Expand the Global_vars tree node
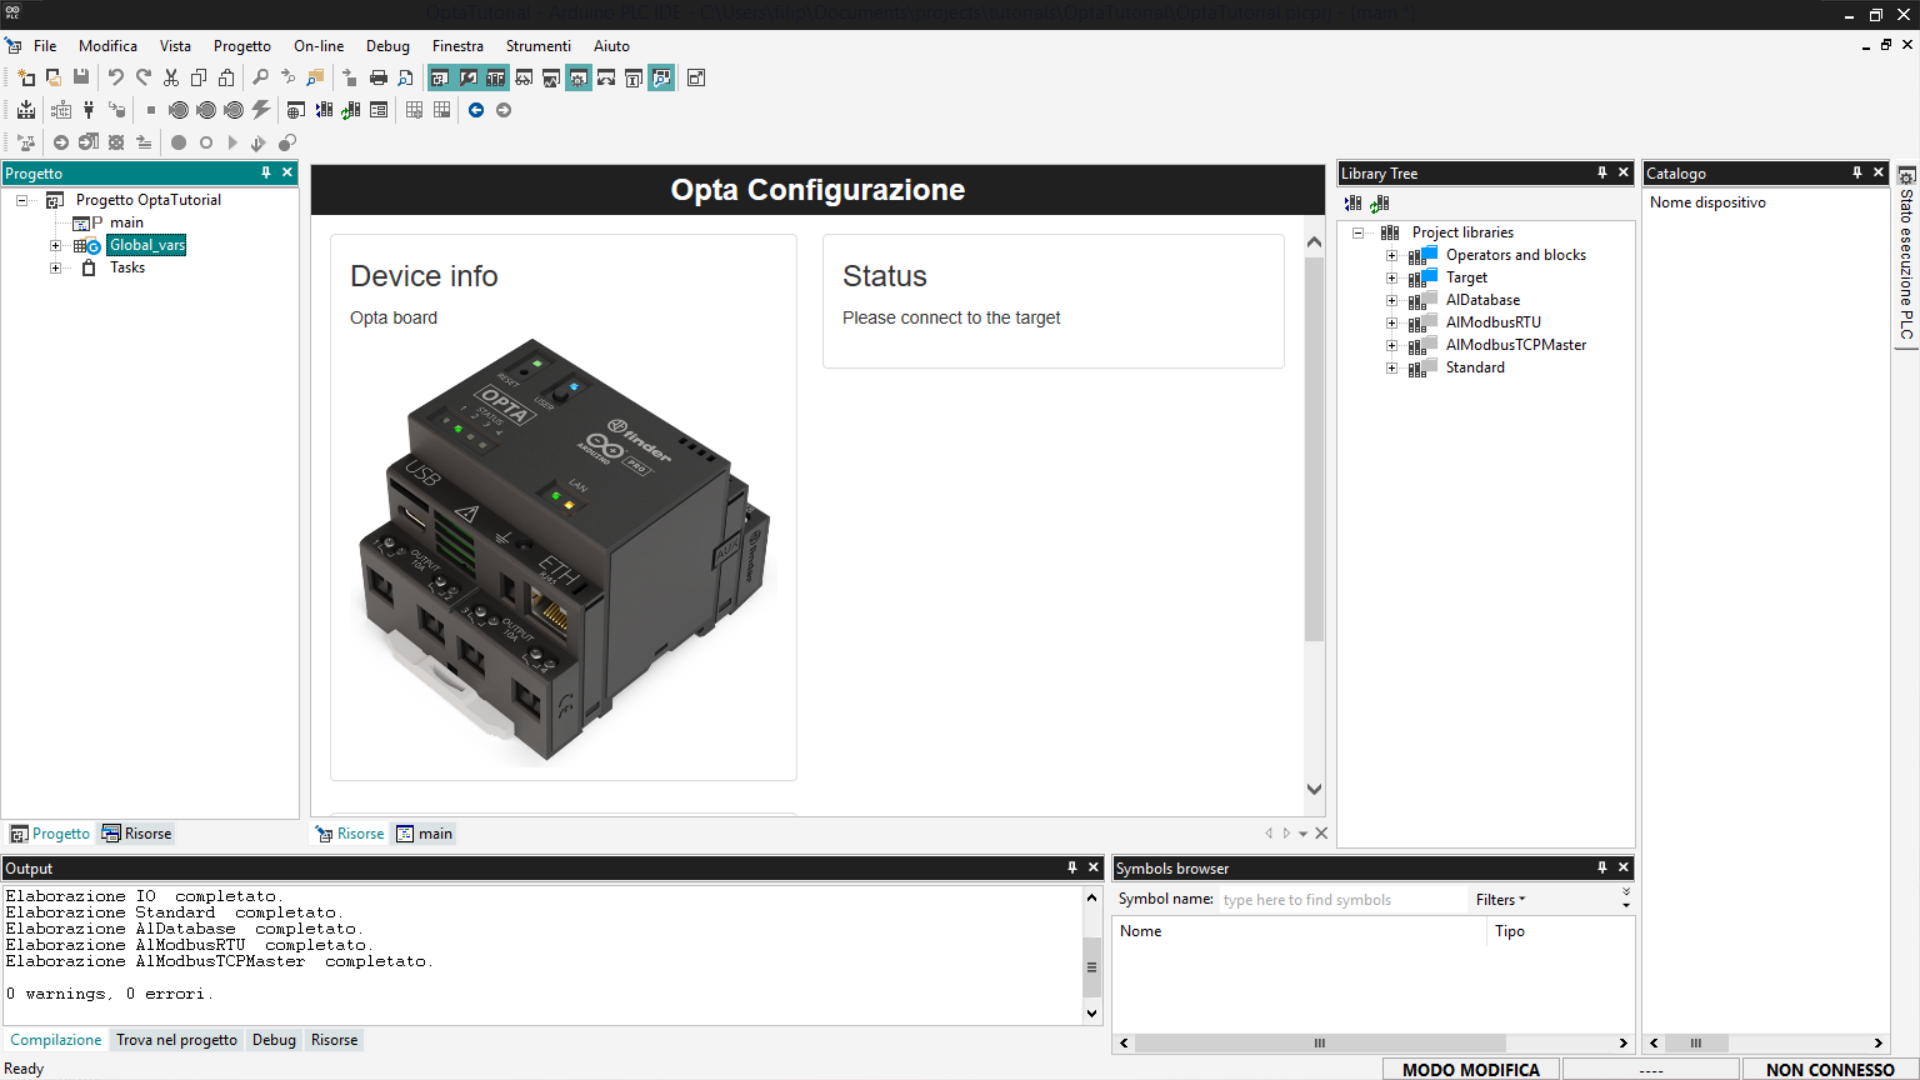This screenshot has width=1920, height=1080. tap(56, 245)
